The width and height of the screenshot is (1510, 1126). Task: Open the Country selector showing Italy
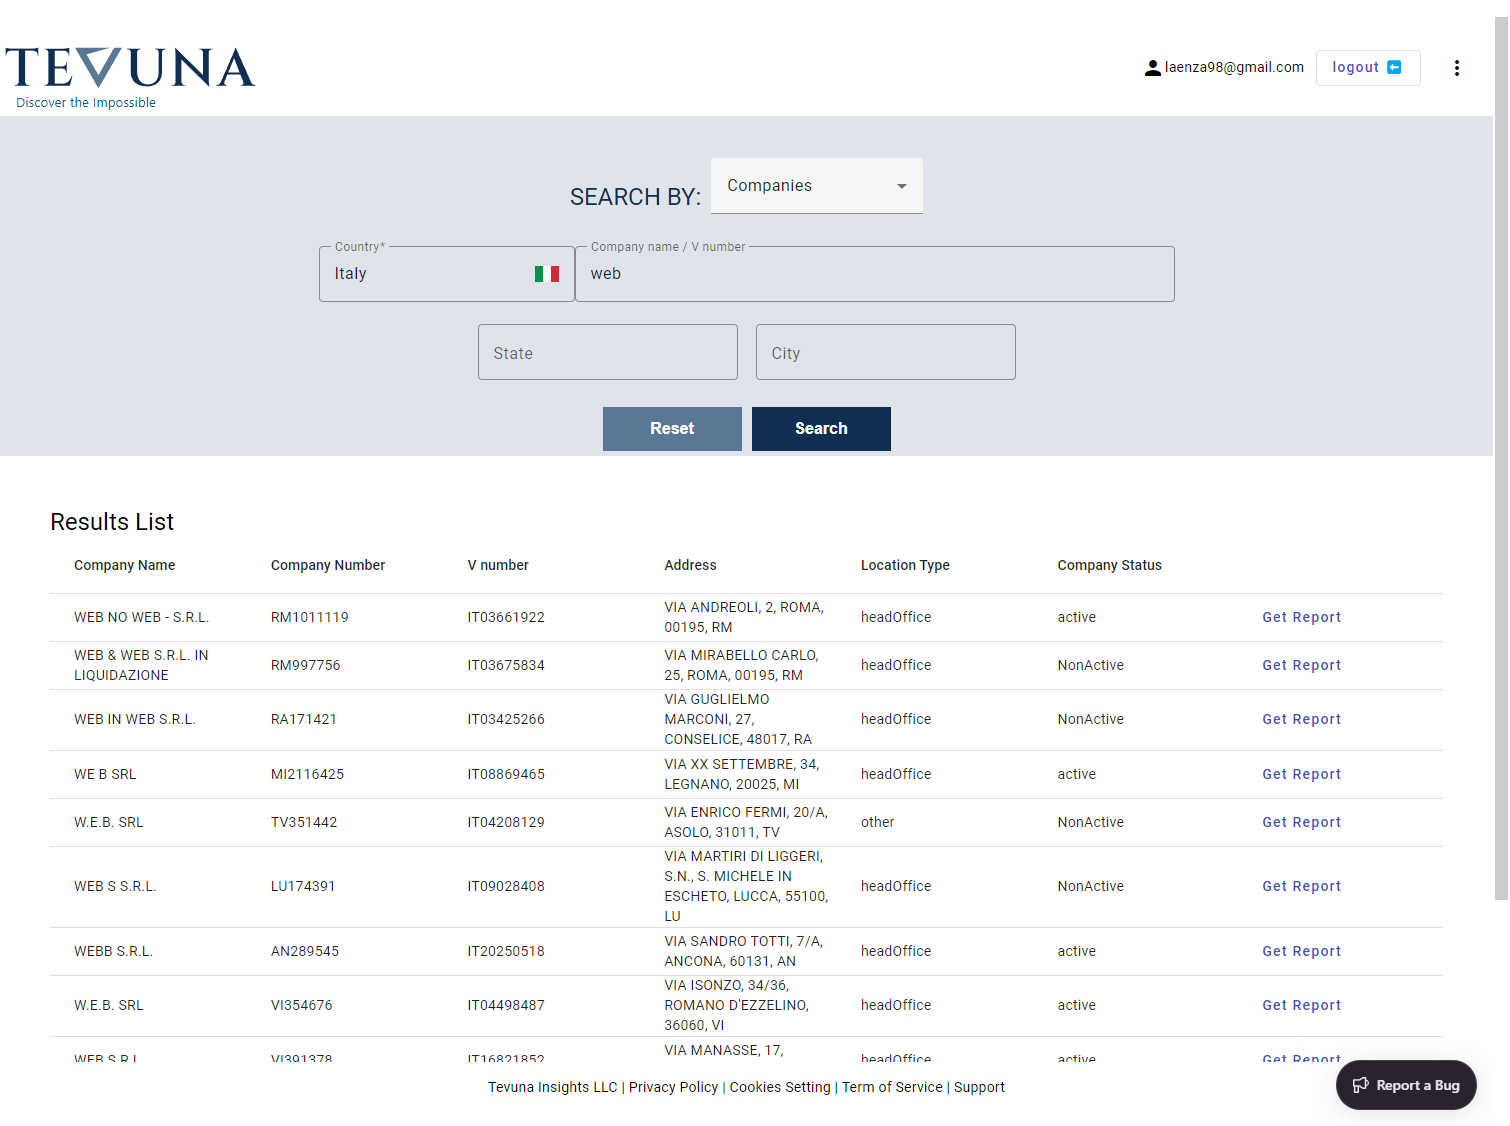pos(430,274)
